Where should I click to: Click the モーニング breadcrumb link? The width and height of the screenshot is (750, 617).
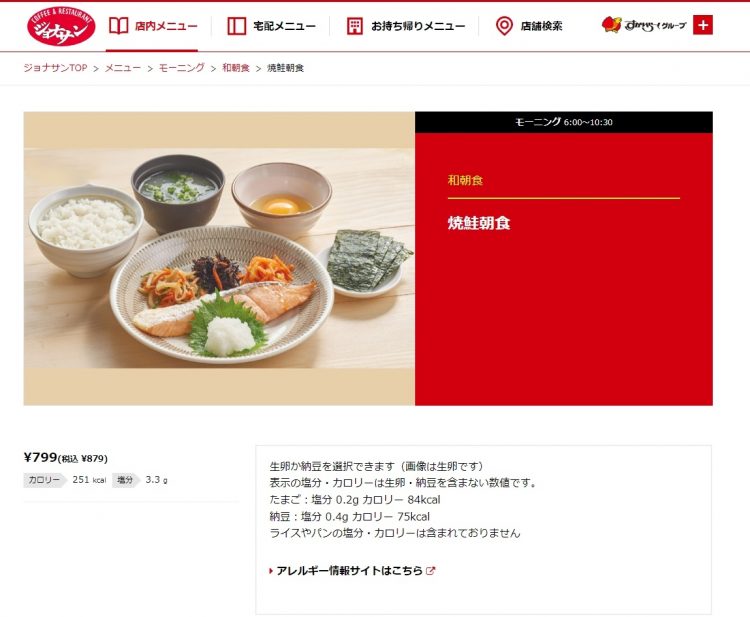pos(182,68)
